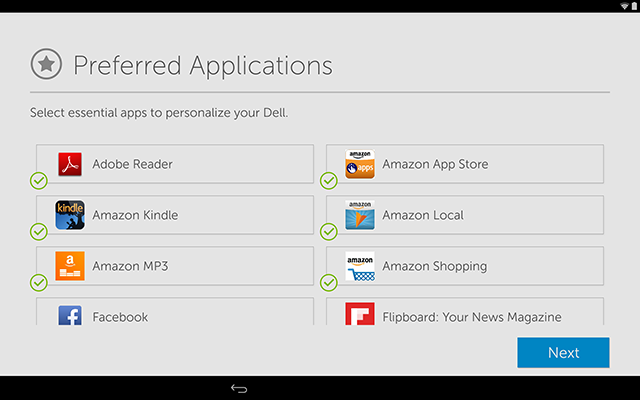Viewport: 640px width, 400px height.
Task: Click the Adobe Reader app icon
Action: (x=70, y=164)
